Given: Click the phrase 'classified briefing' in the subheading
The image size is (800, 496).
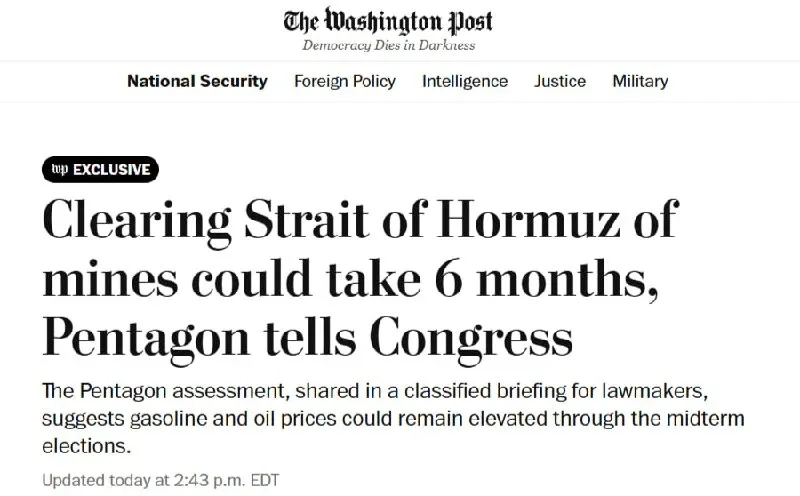Looking at the screenshot, I should click(432, 391).
